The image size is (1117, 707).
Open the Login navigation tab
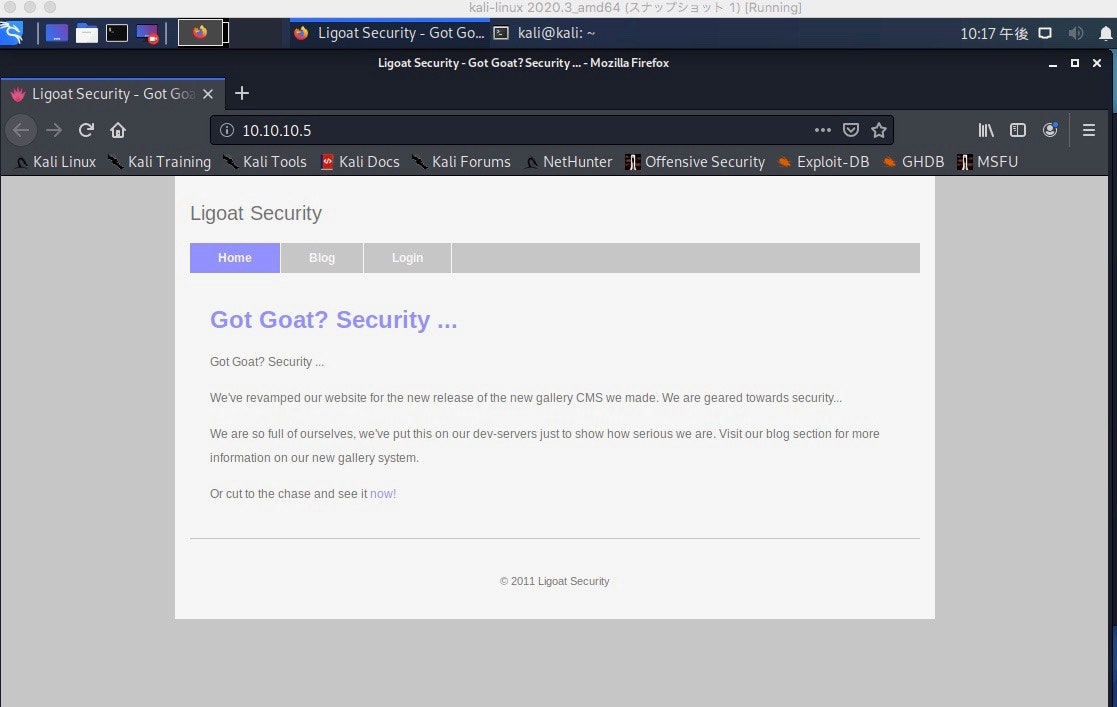click(407, 258)
